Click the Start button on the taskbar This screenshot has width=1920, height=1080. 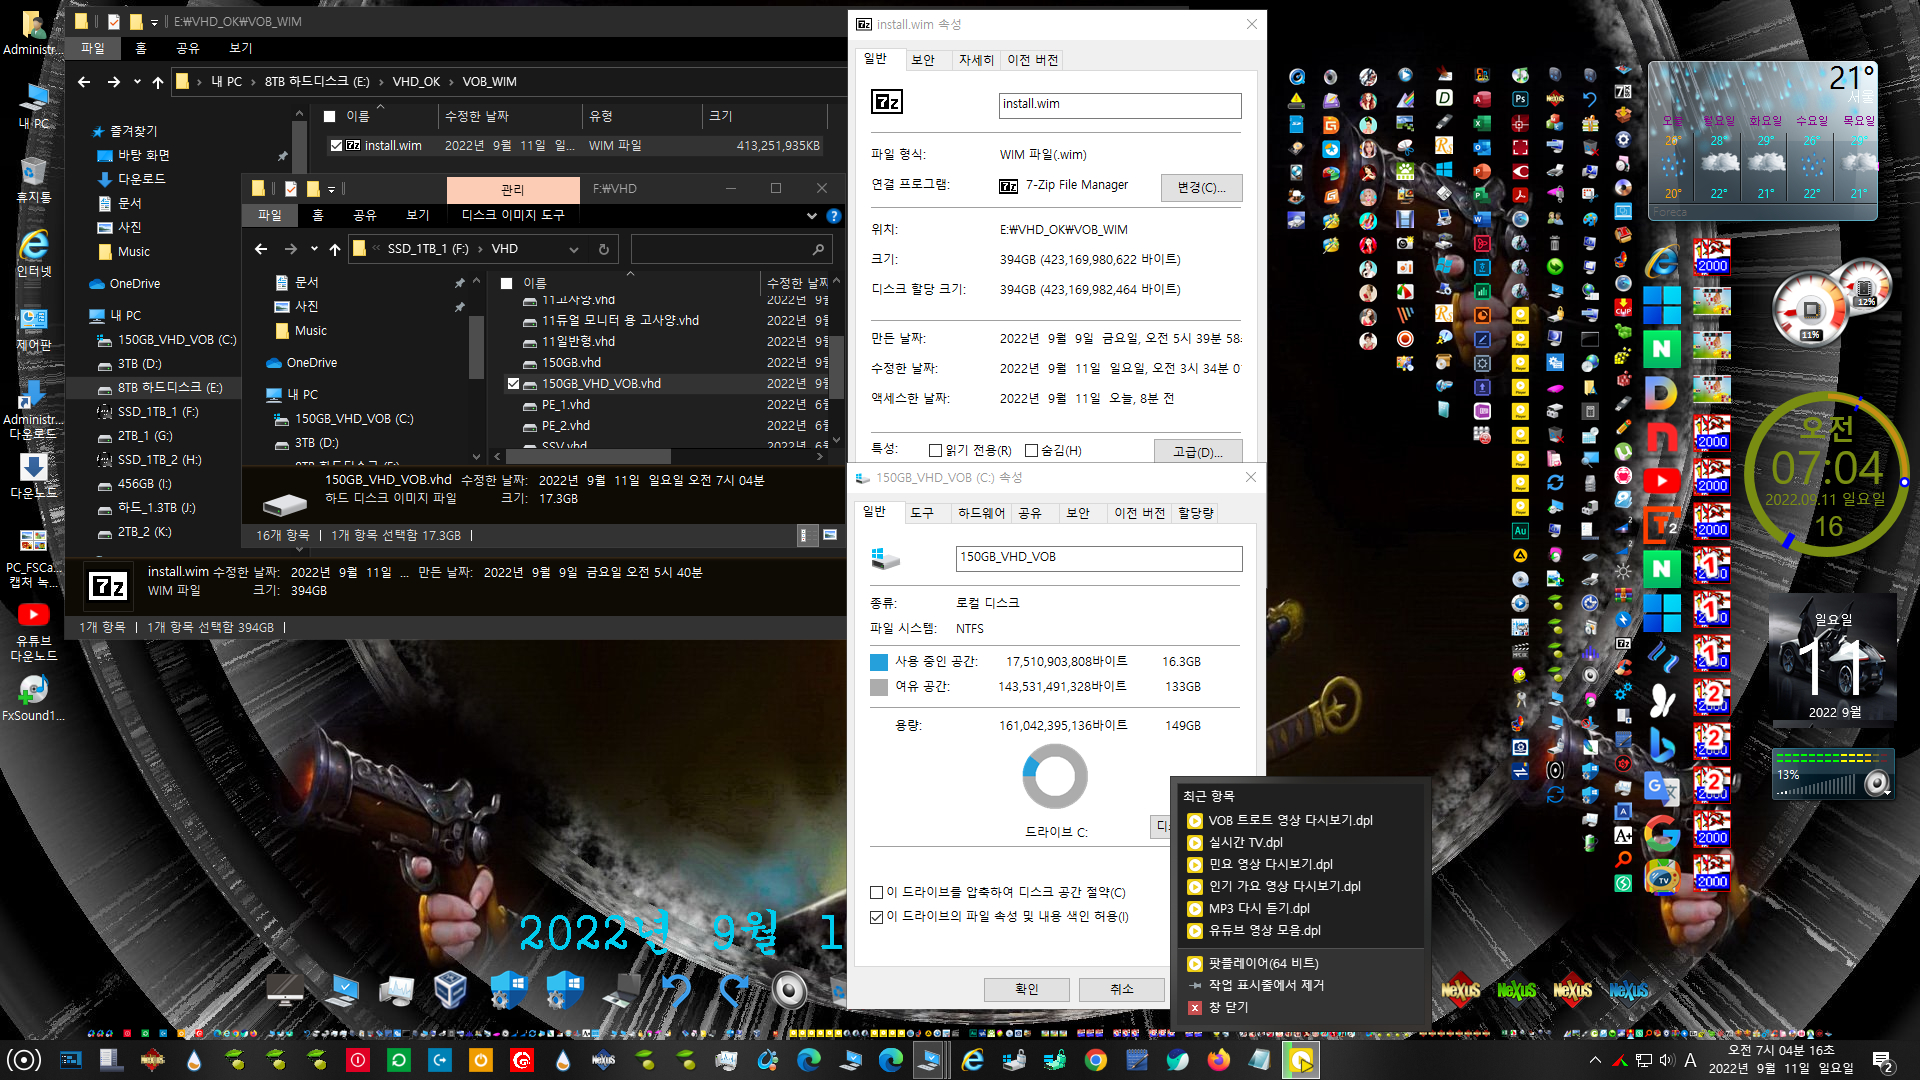click(24, 1060)
